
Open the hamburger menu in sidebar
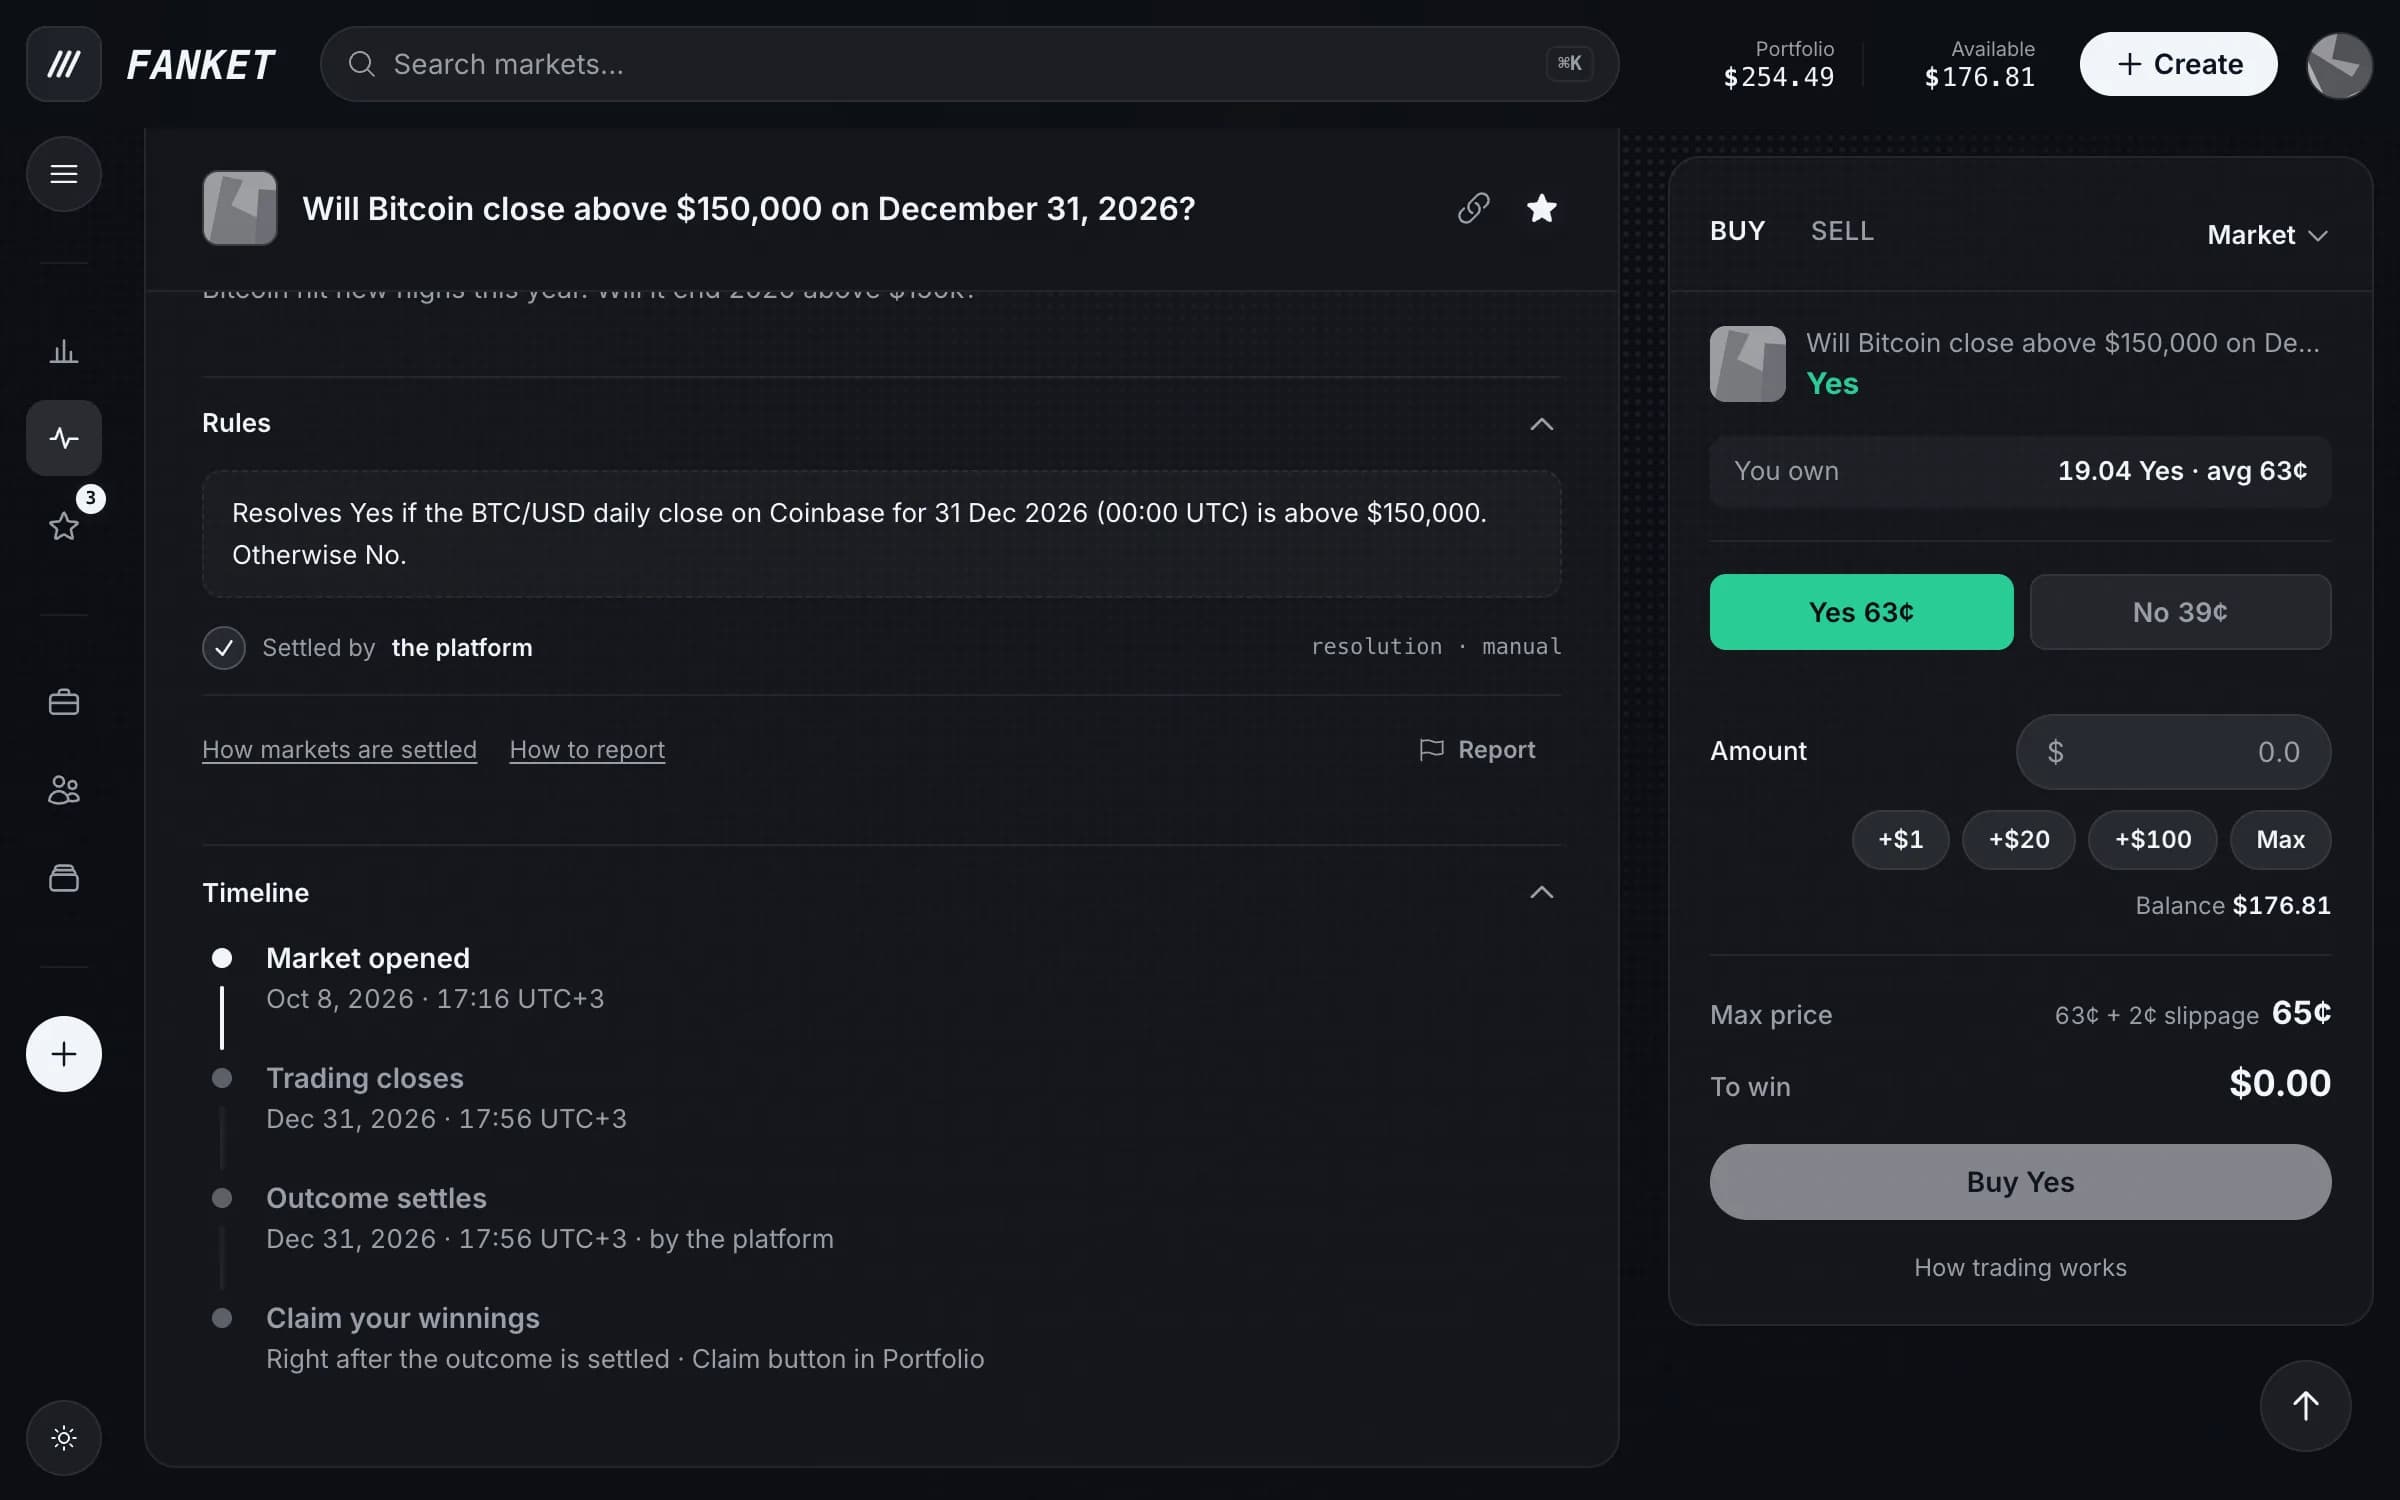click(x=64, y=174)
